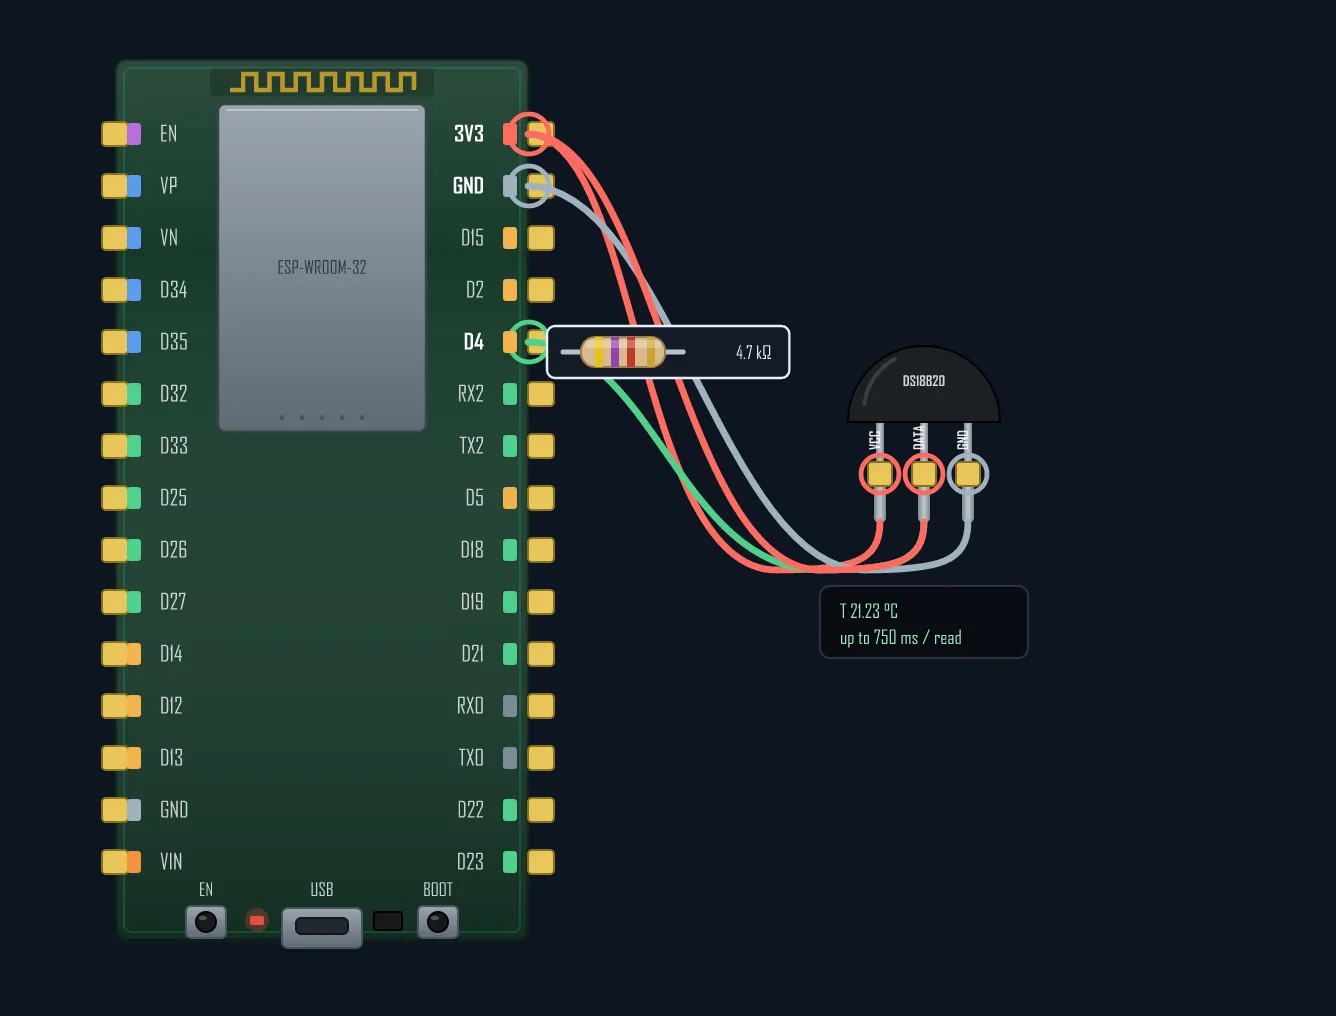Select the D32 pin pad
This screenshot has width=1336, height=1016.
pyautogui.click(x=115, y=394)
